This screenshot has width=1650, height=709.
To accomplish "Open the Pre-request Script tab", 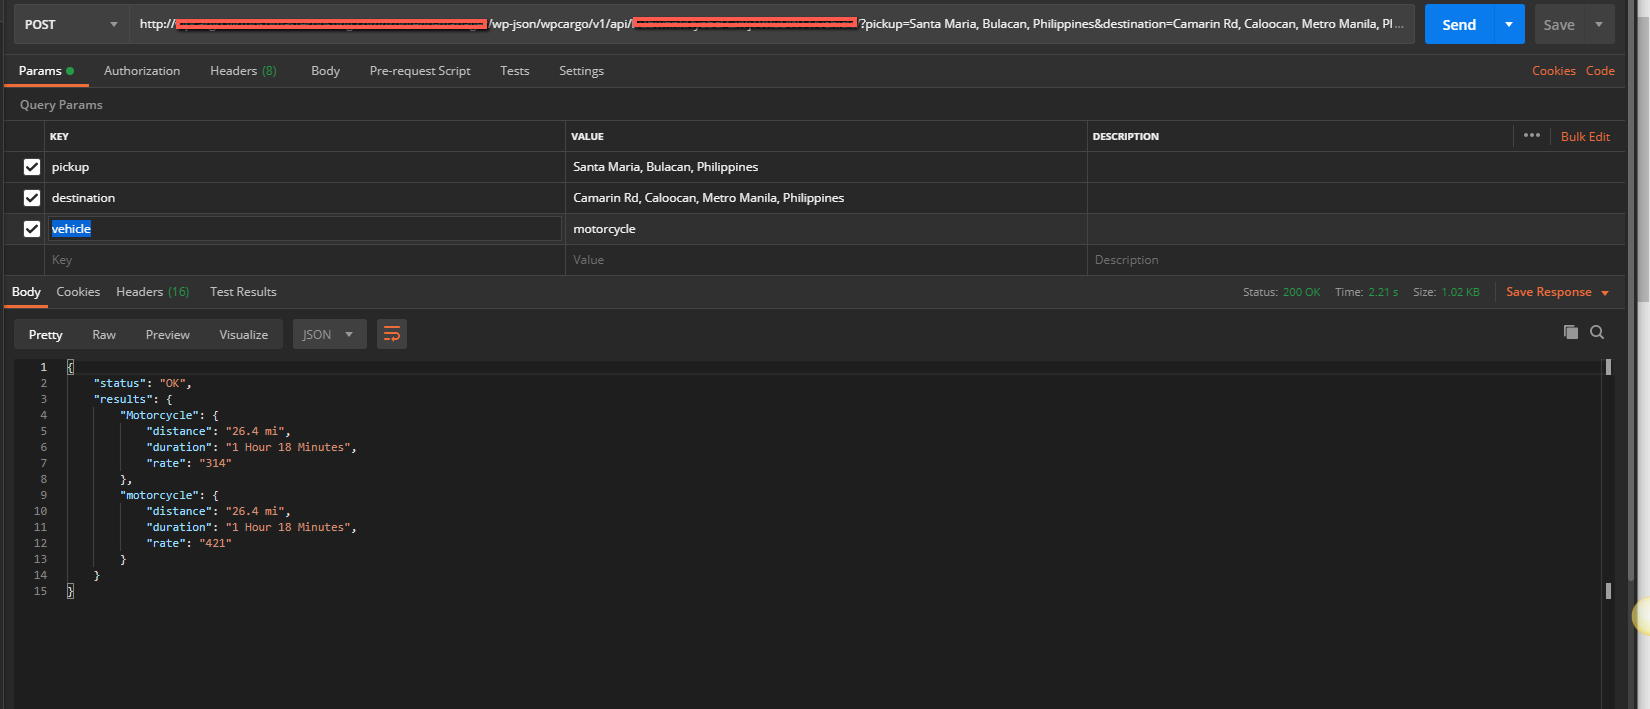I will [420, 71].
